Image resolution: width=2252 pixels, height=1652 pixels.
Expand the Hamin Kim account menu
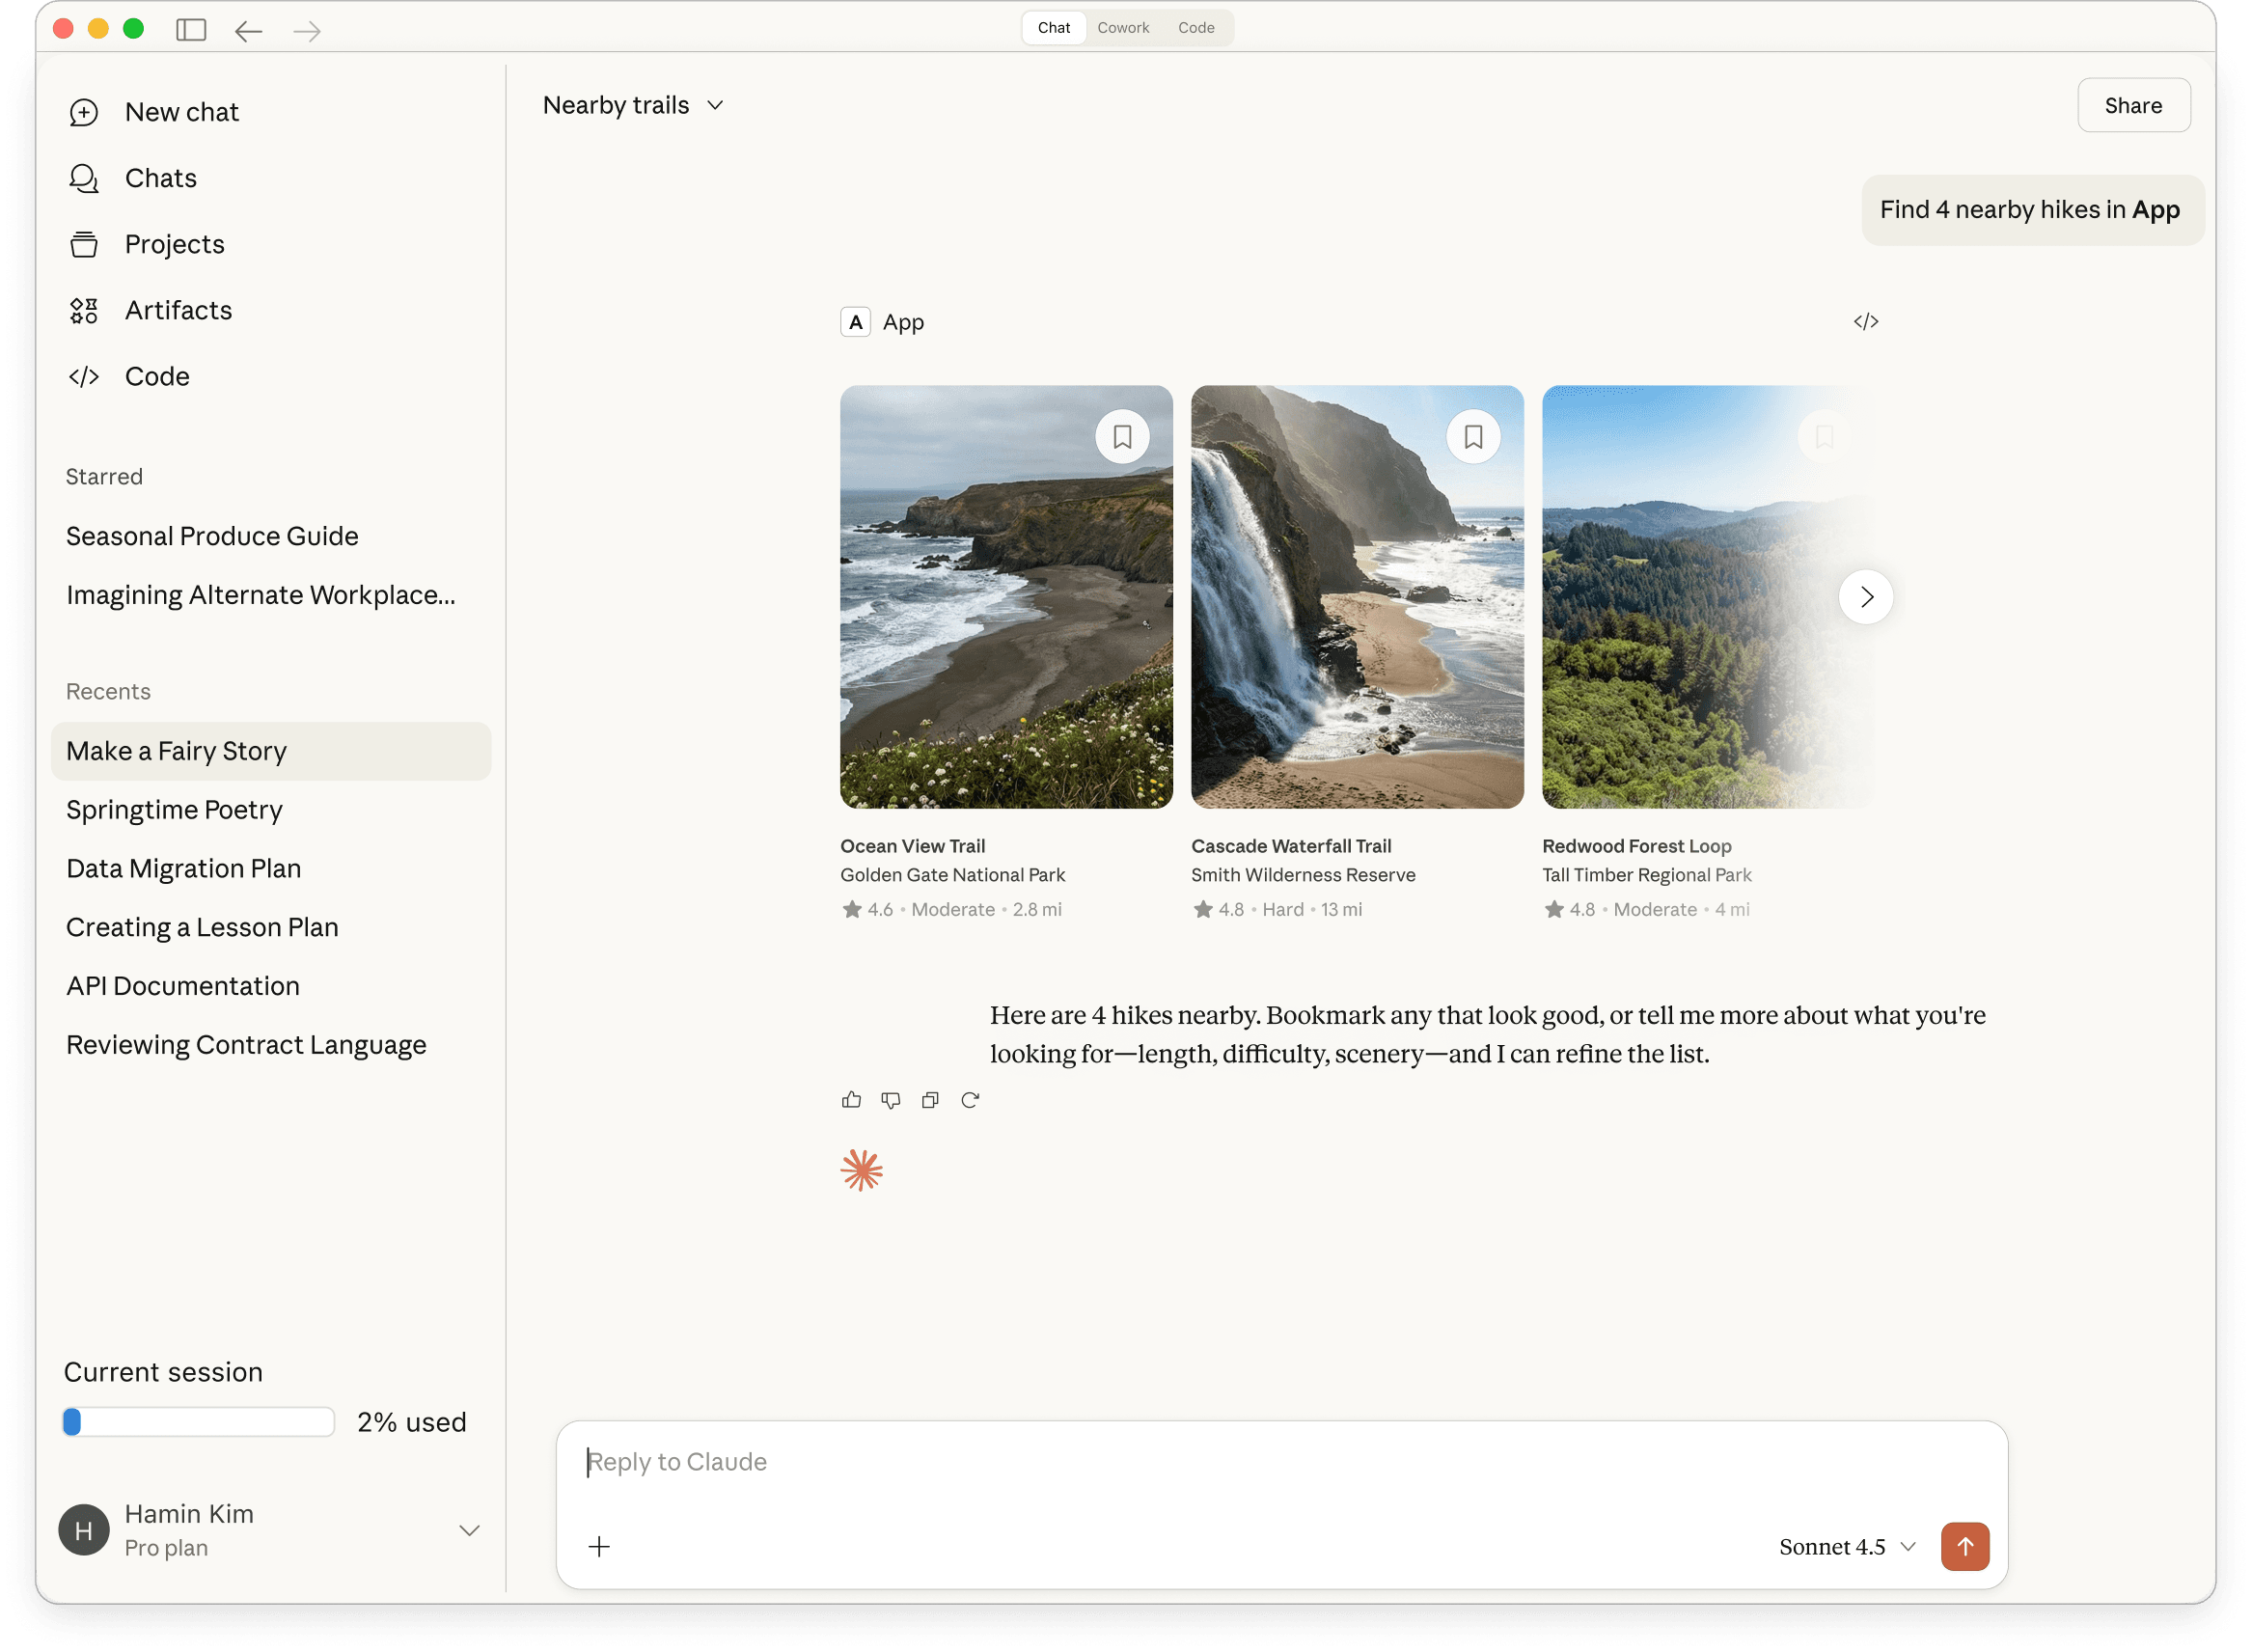[469, 1530]
